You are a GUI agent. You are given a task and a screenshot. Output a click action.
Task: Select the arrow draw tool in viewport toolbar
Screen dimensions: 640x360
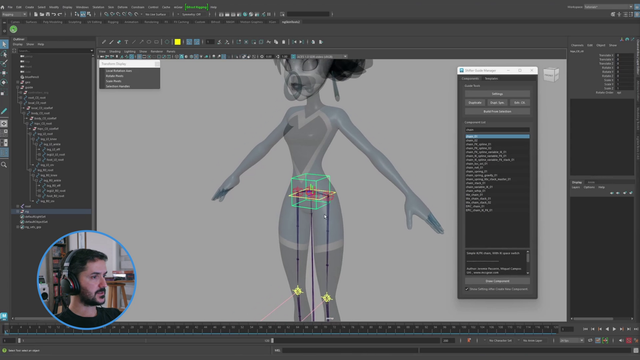[x=141, y=42]
